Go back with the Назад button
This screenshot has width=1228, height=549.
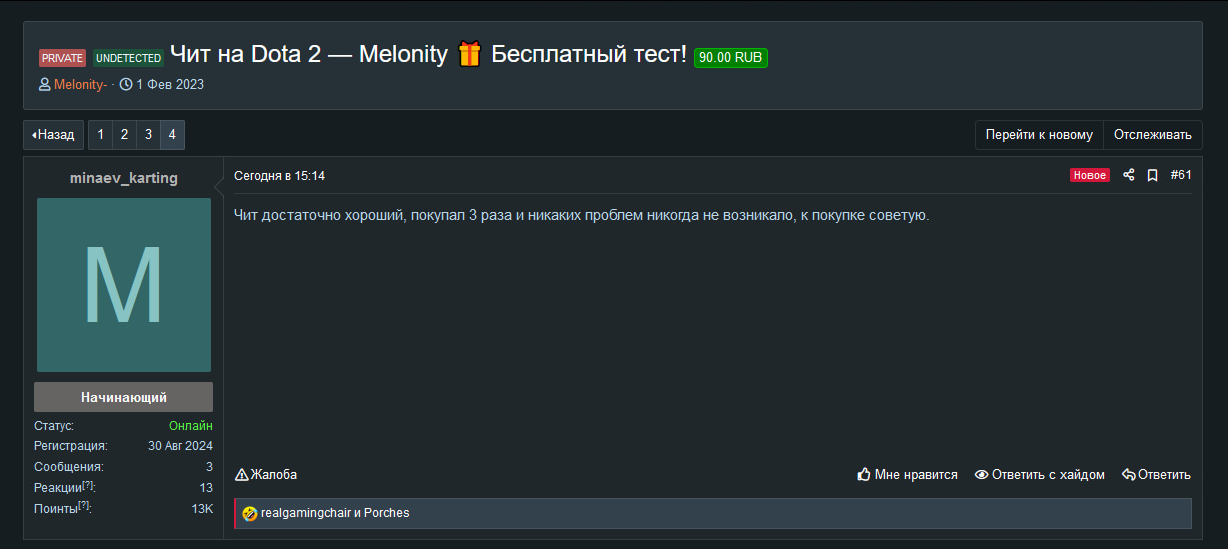tap(54, 135)
